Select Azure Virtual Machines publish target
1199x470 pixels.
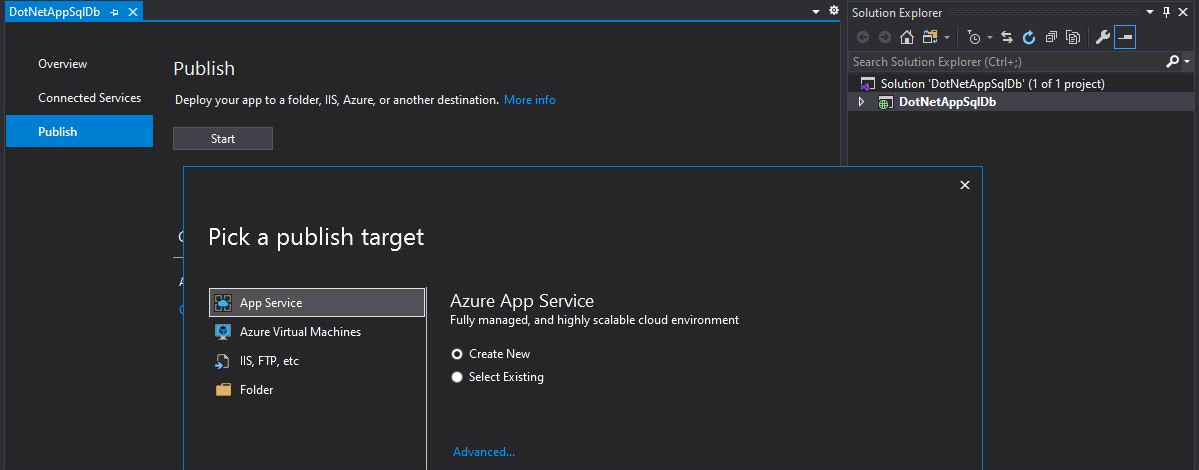(x=300, y=332)
